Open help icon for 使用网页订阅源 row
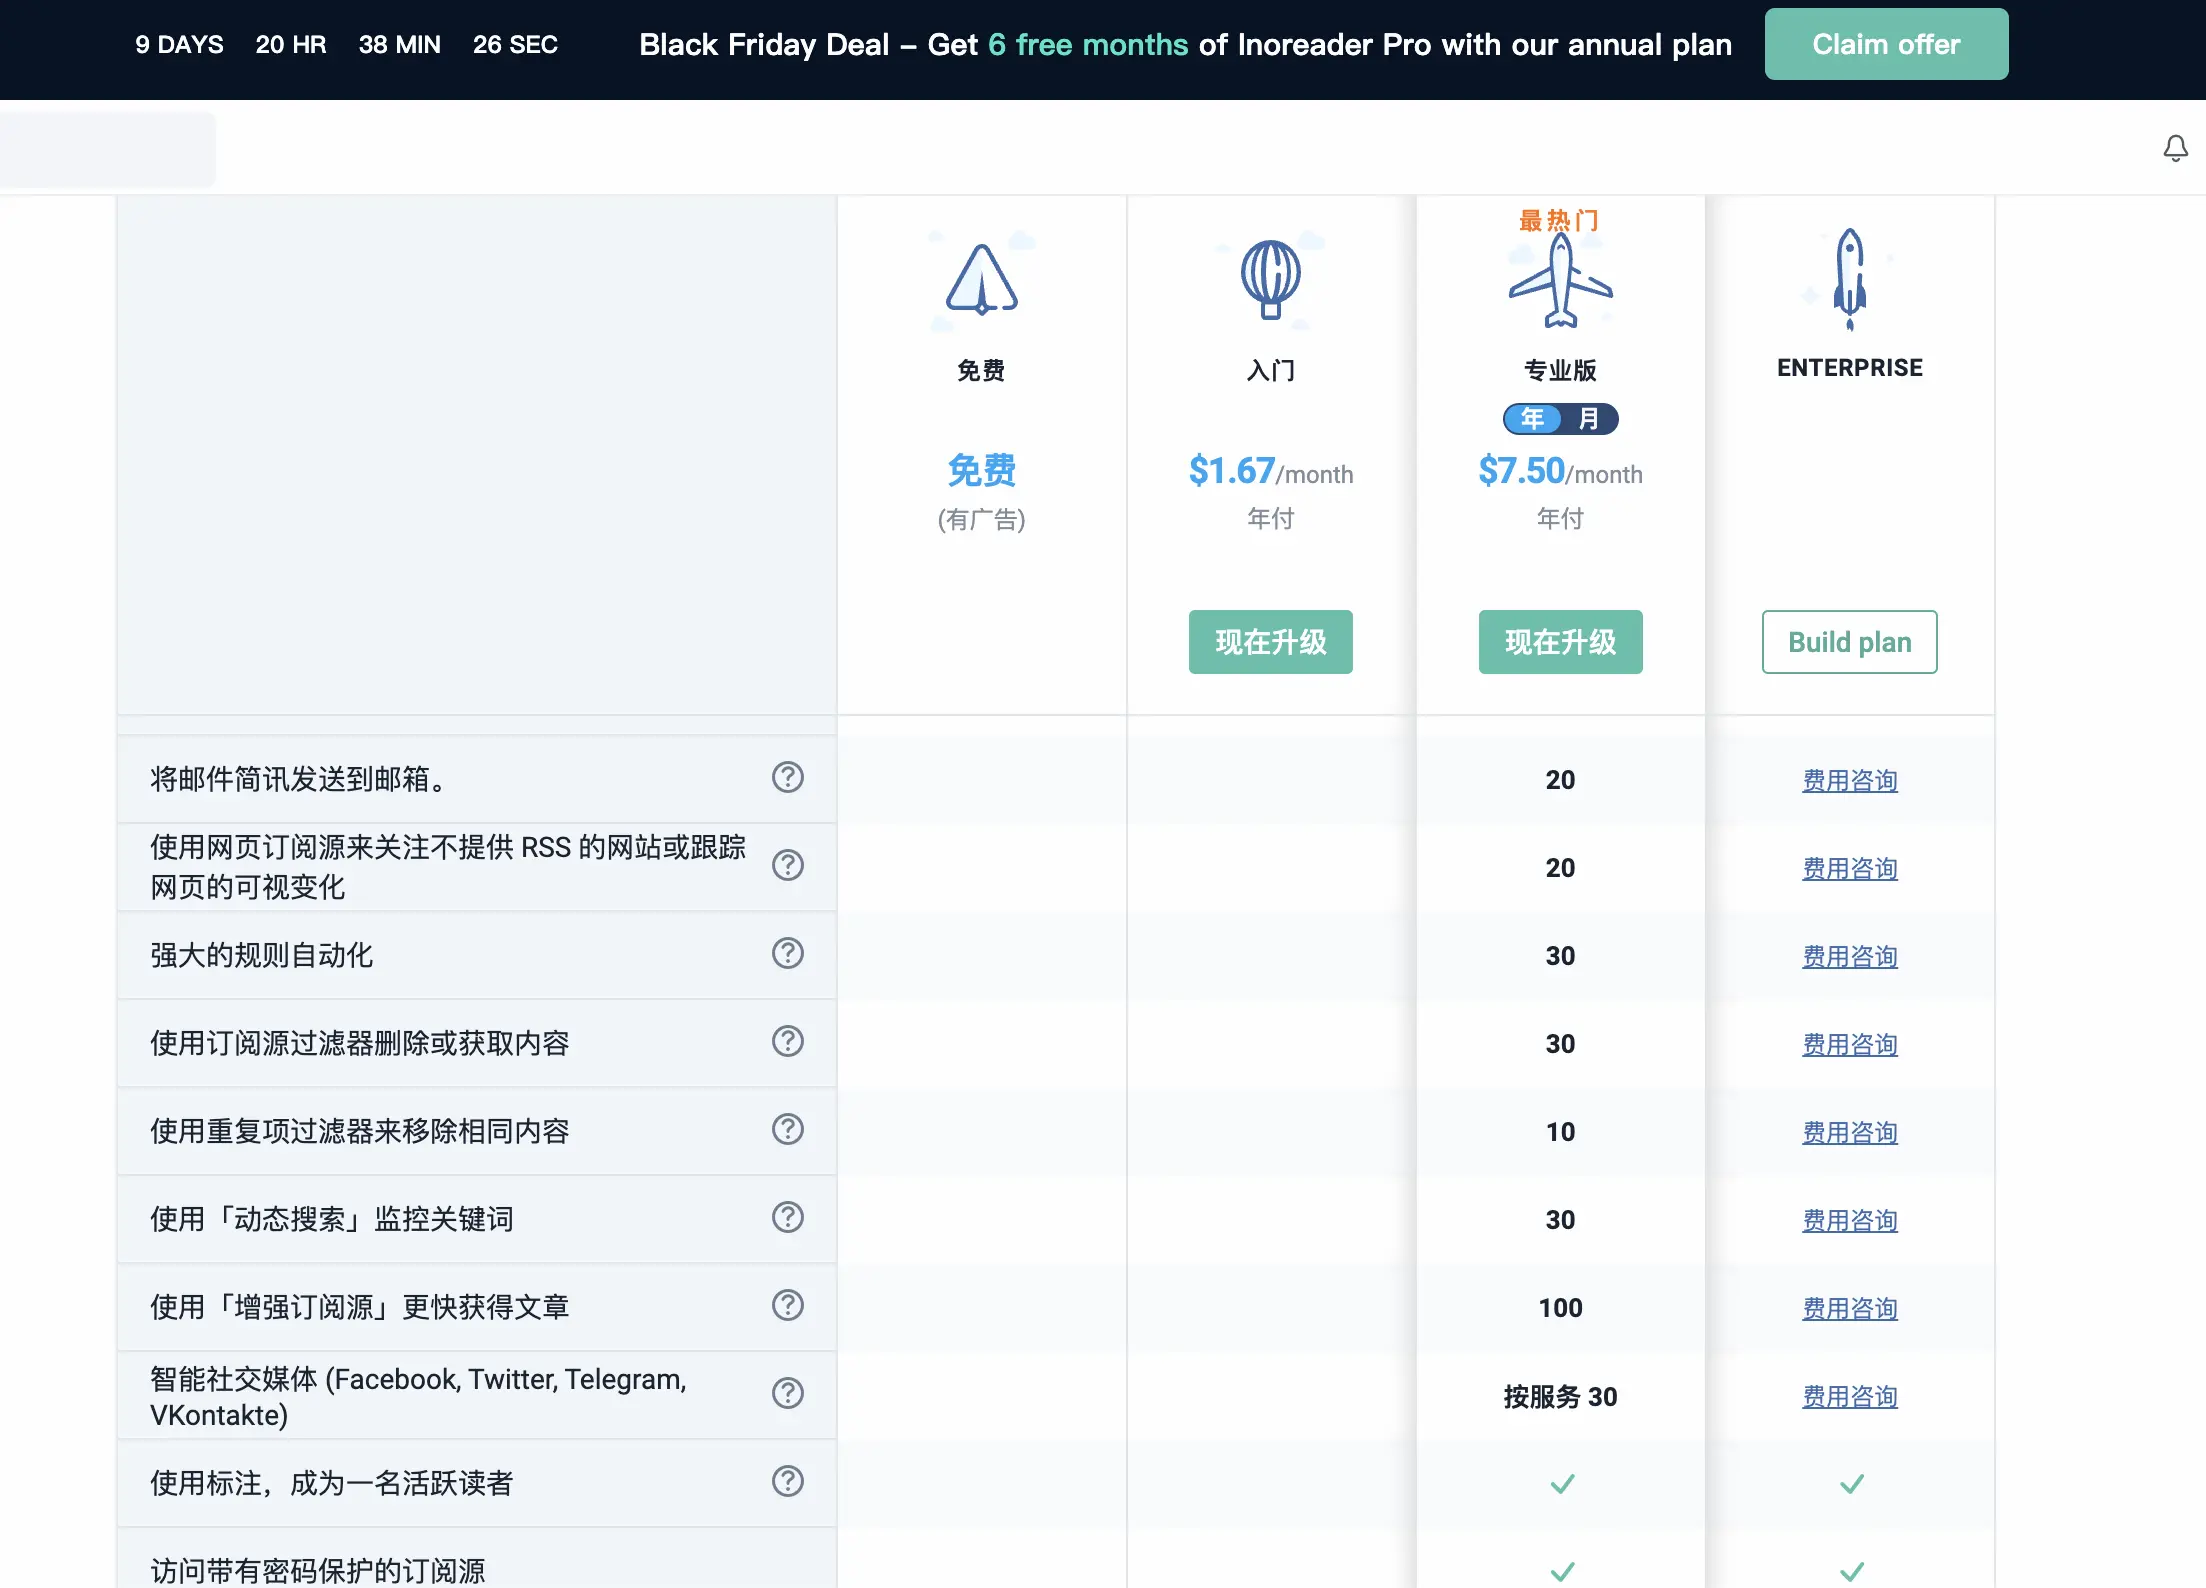 788,865
